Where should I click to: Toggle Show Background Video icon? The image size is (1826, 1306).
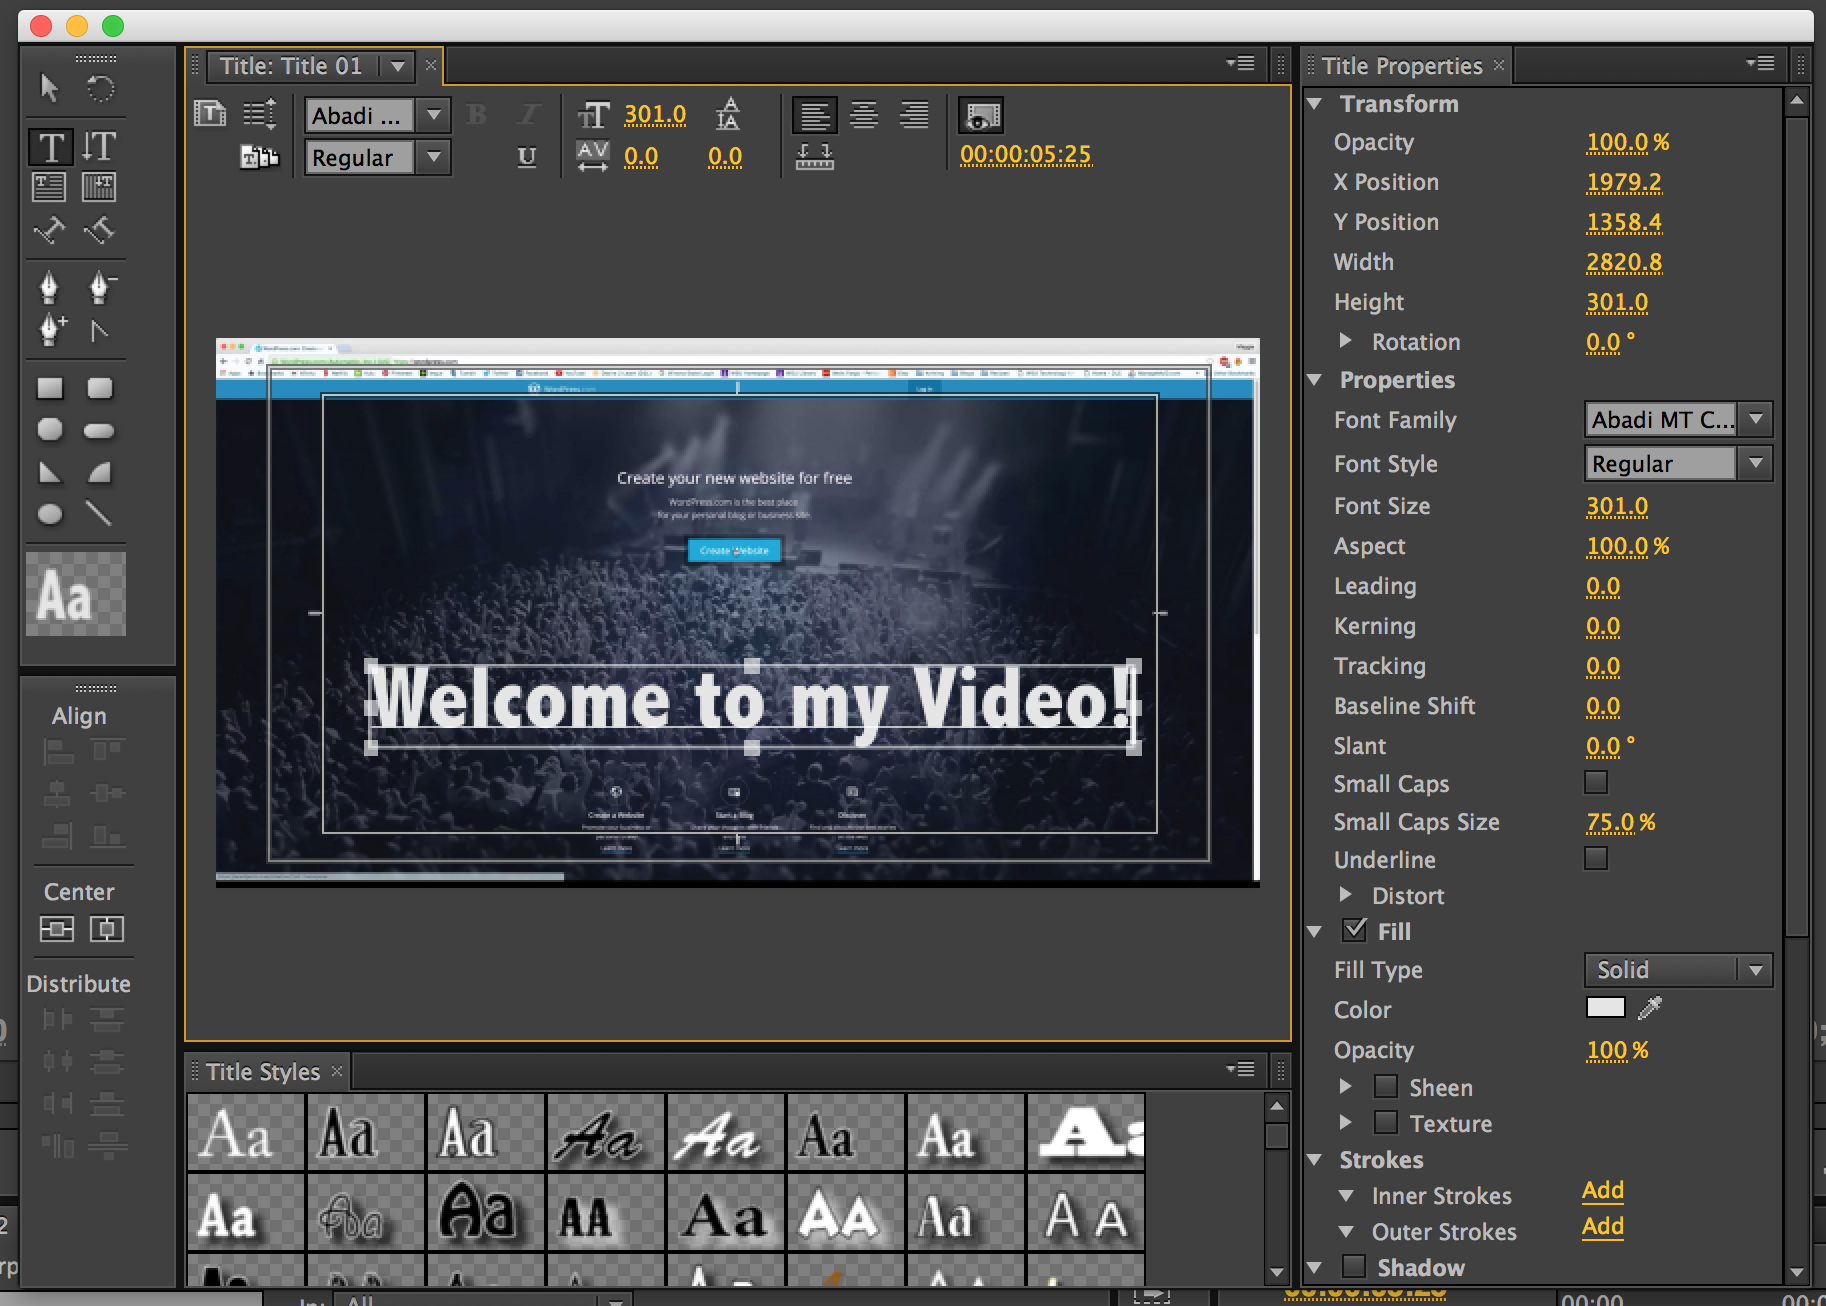[980, 116]
